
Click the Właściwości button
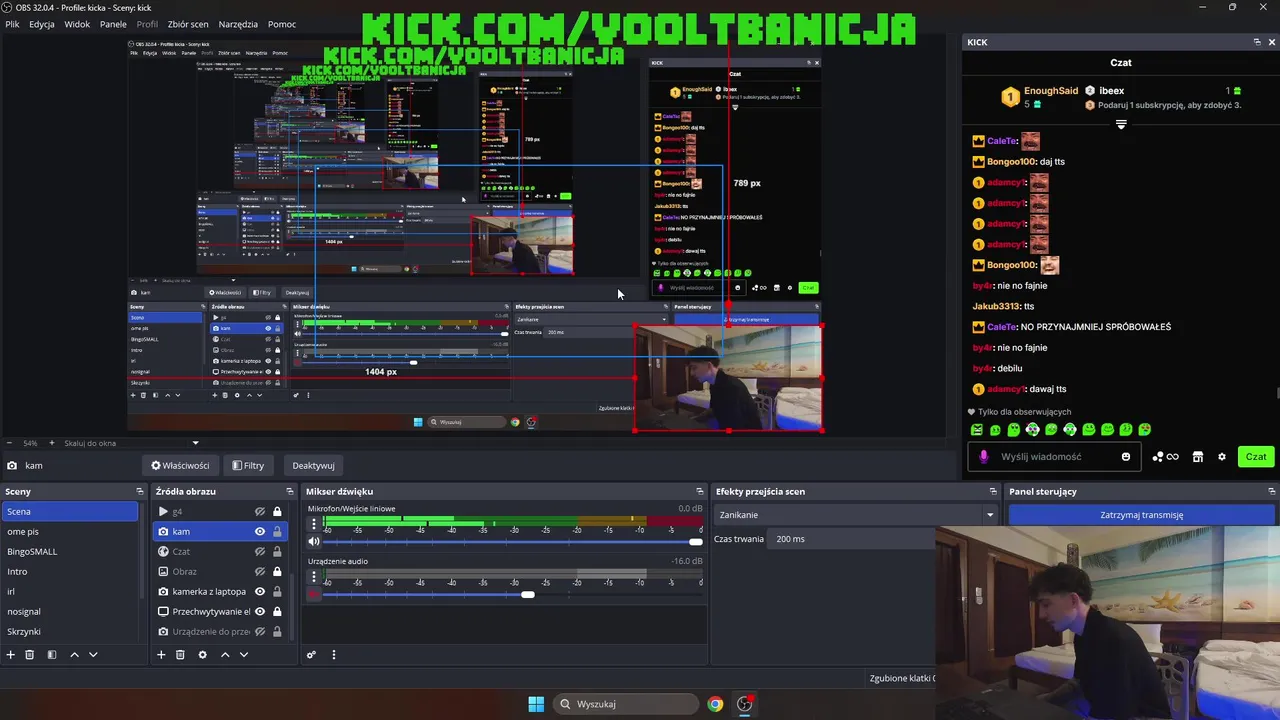[x=180, y=465]
